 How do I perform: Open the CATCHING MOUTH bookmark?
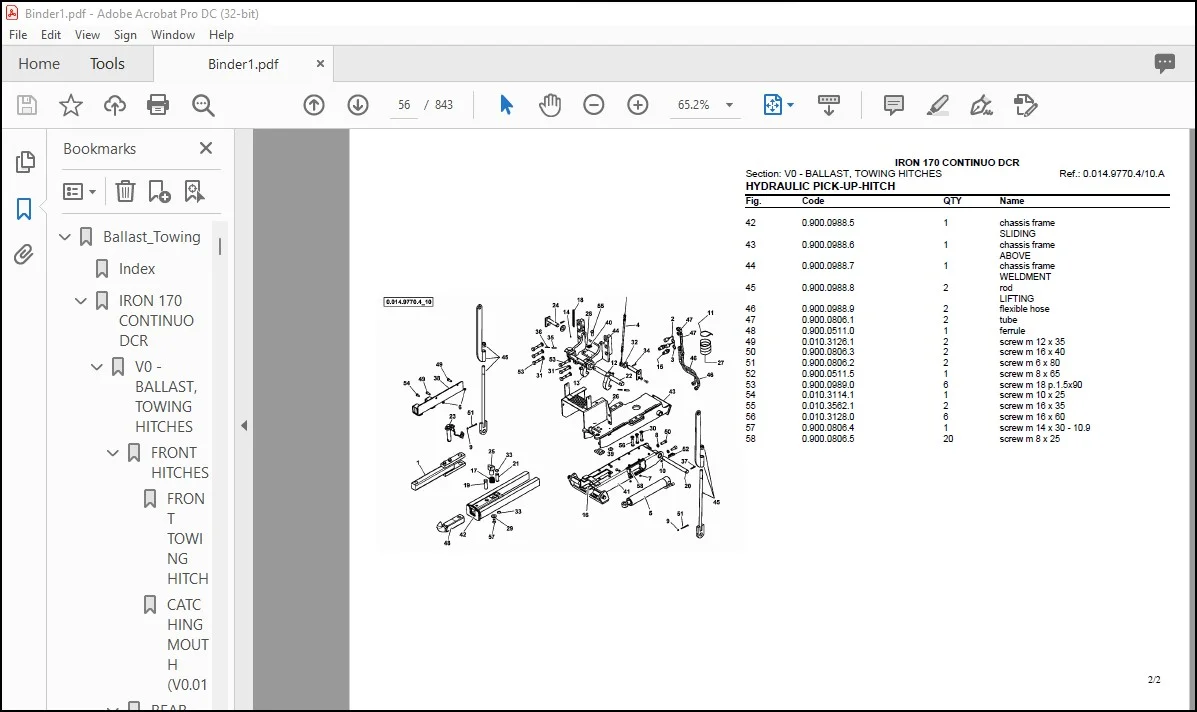(x=187, y=644)
